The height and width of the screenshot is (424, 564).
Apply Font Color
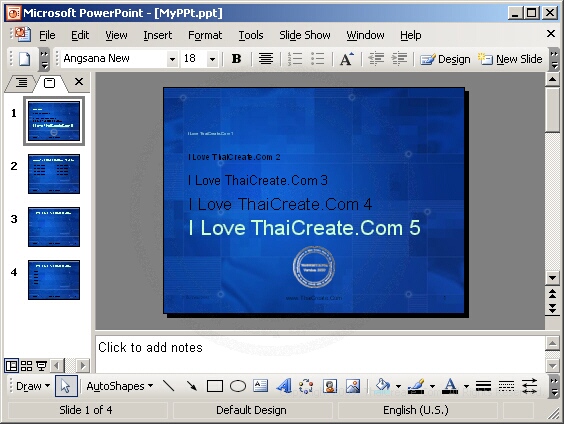pos(450,386)
